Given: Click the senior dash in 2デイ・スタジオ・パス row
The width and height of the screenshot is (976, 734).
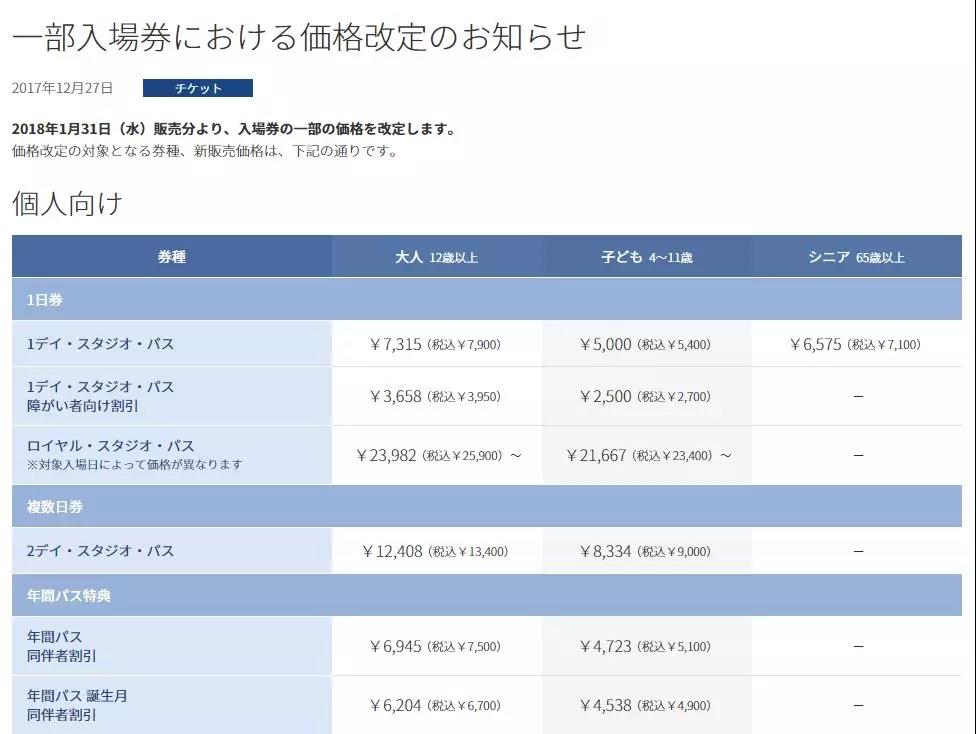Looking at the screenshot, I should click(858, 552).
